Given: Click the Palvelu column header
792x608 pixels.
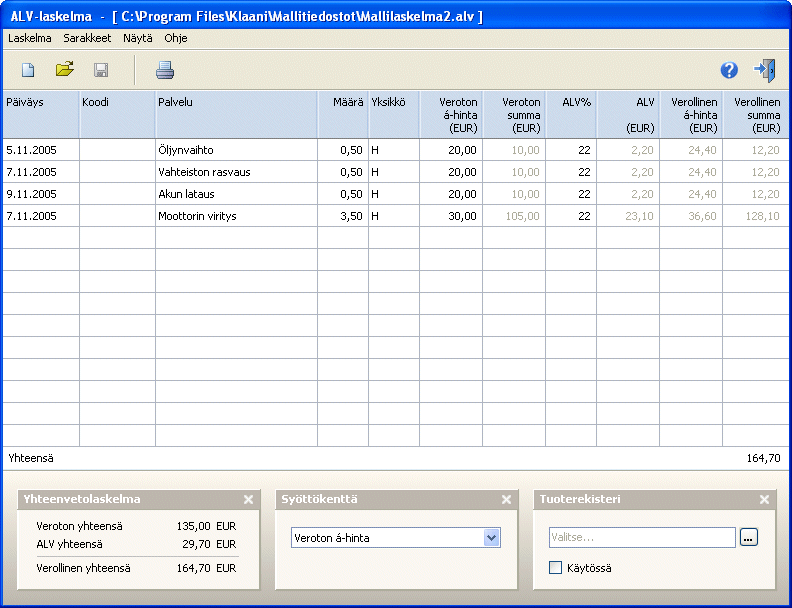Looking at the screenshot, I should [x=236, y=114].
